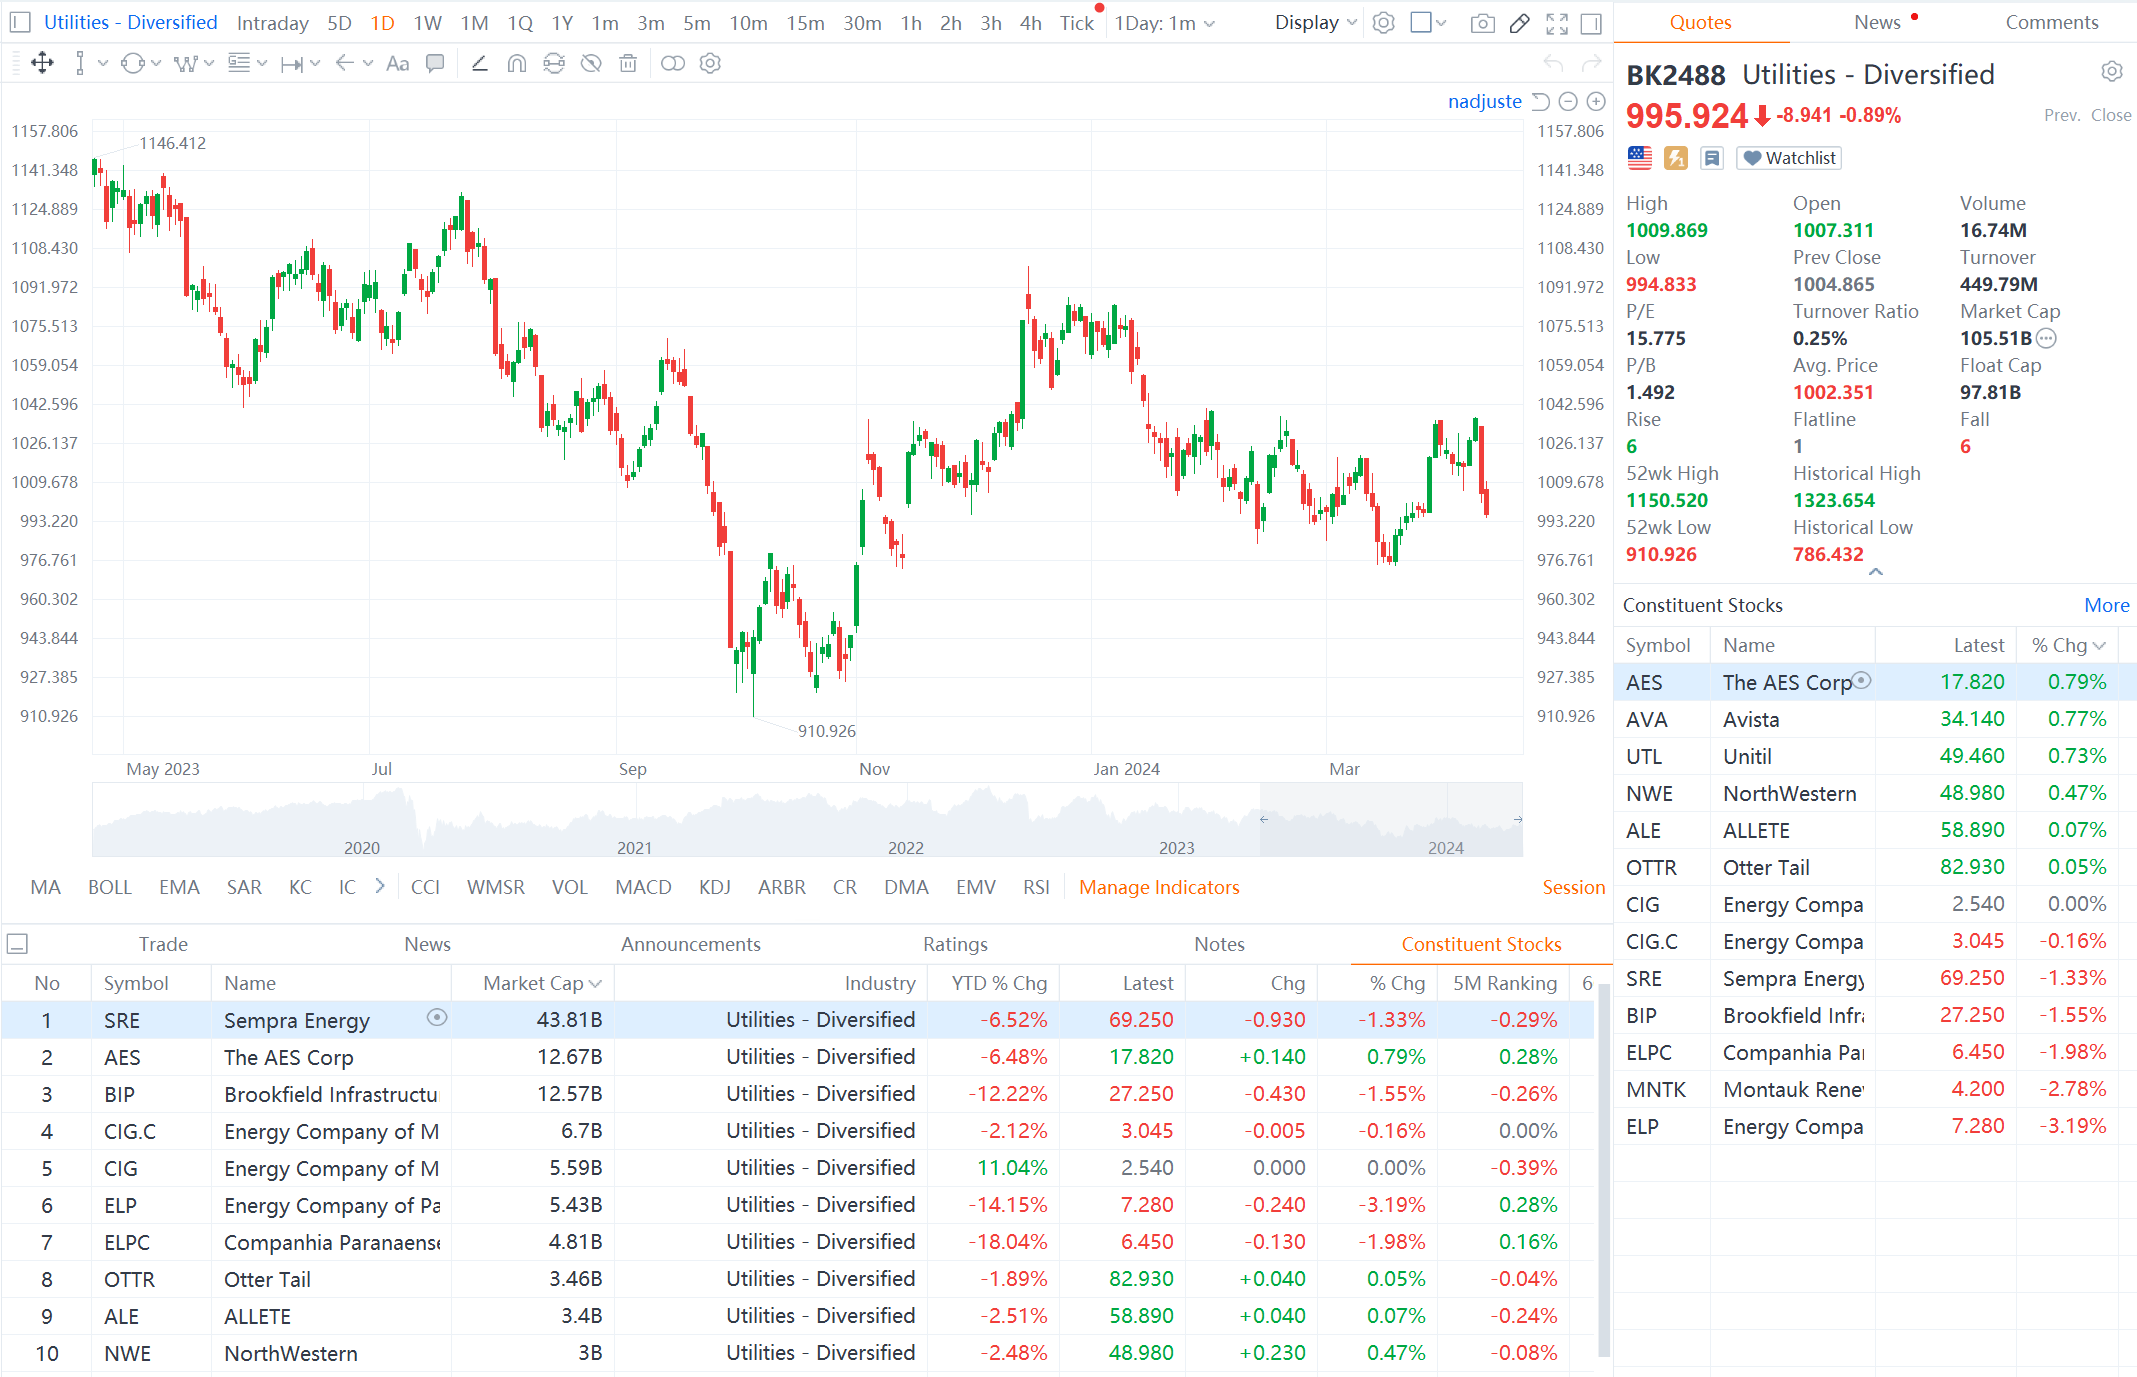Click Manage Indicators
The width and height of the screenshot is (2137, 1377).
coord(1159,887)
